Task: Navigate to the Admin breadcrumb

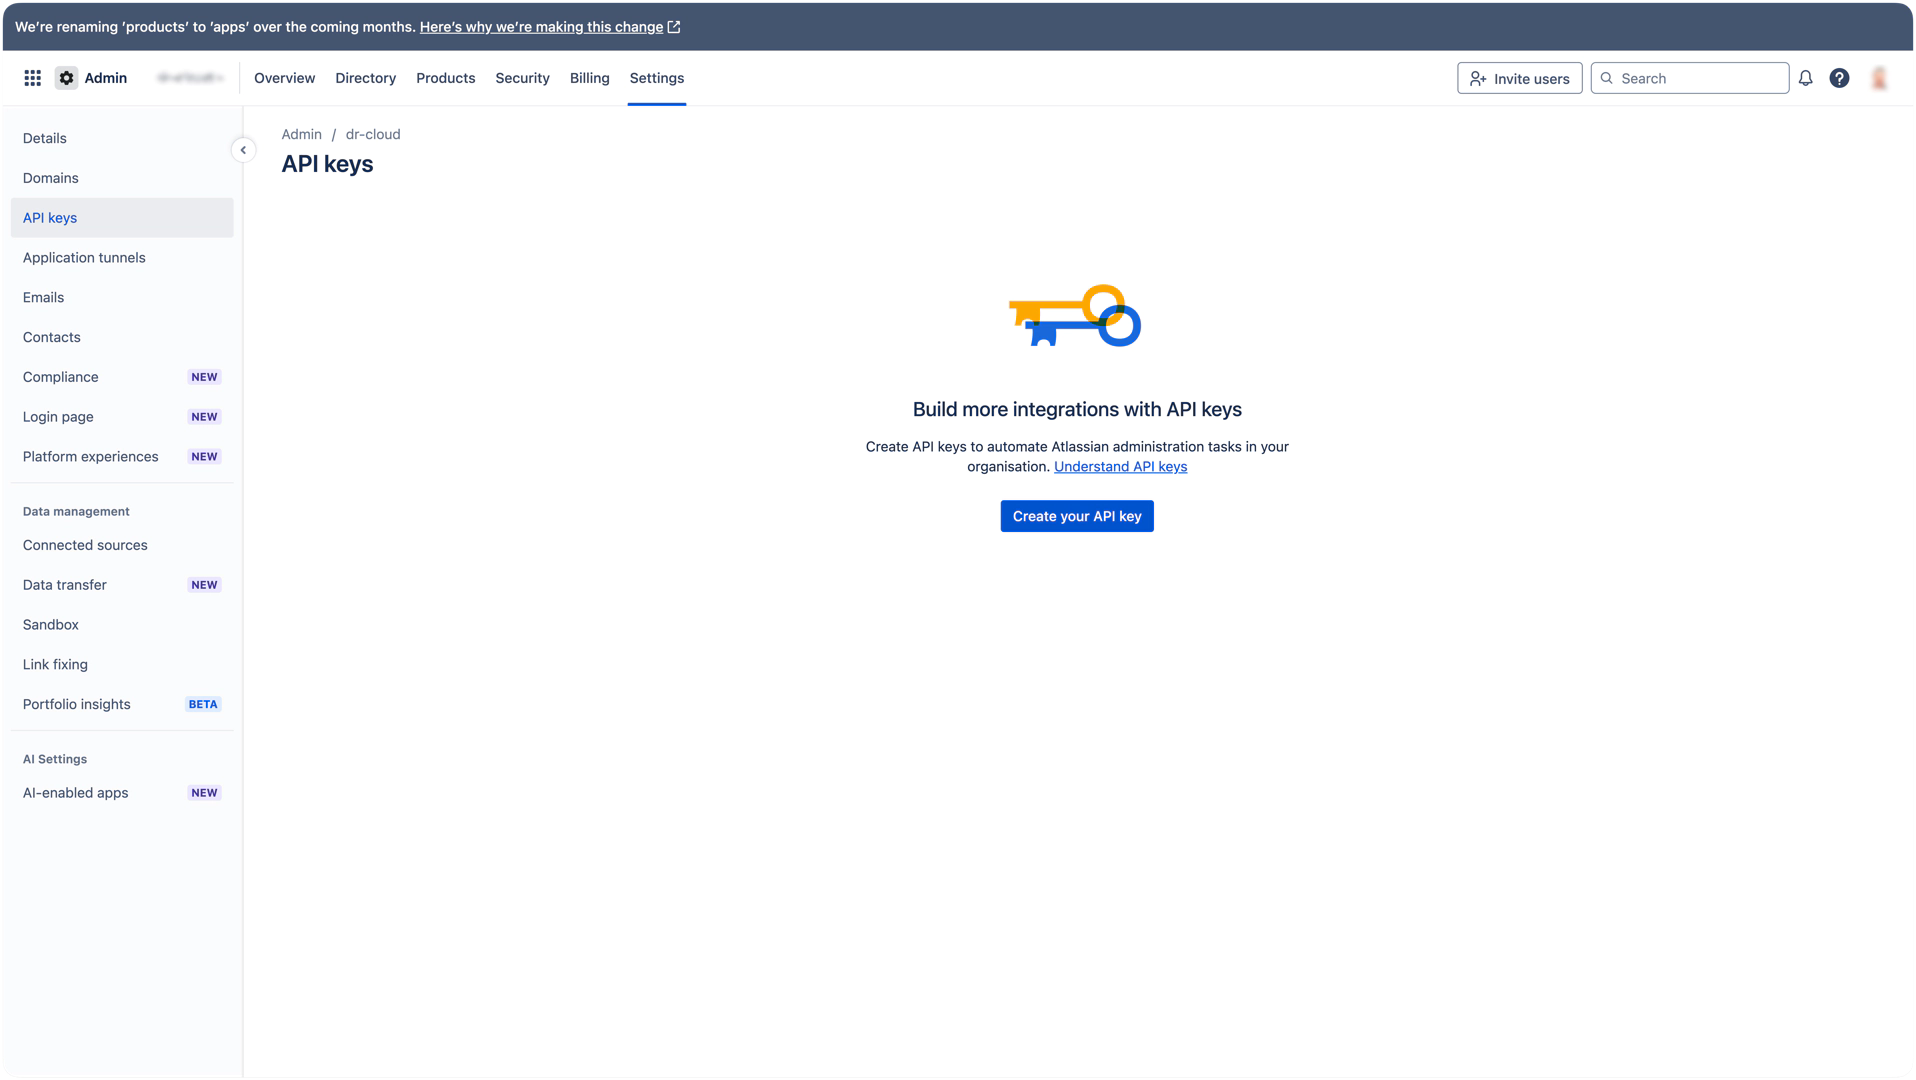Action: (301, 134)
